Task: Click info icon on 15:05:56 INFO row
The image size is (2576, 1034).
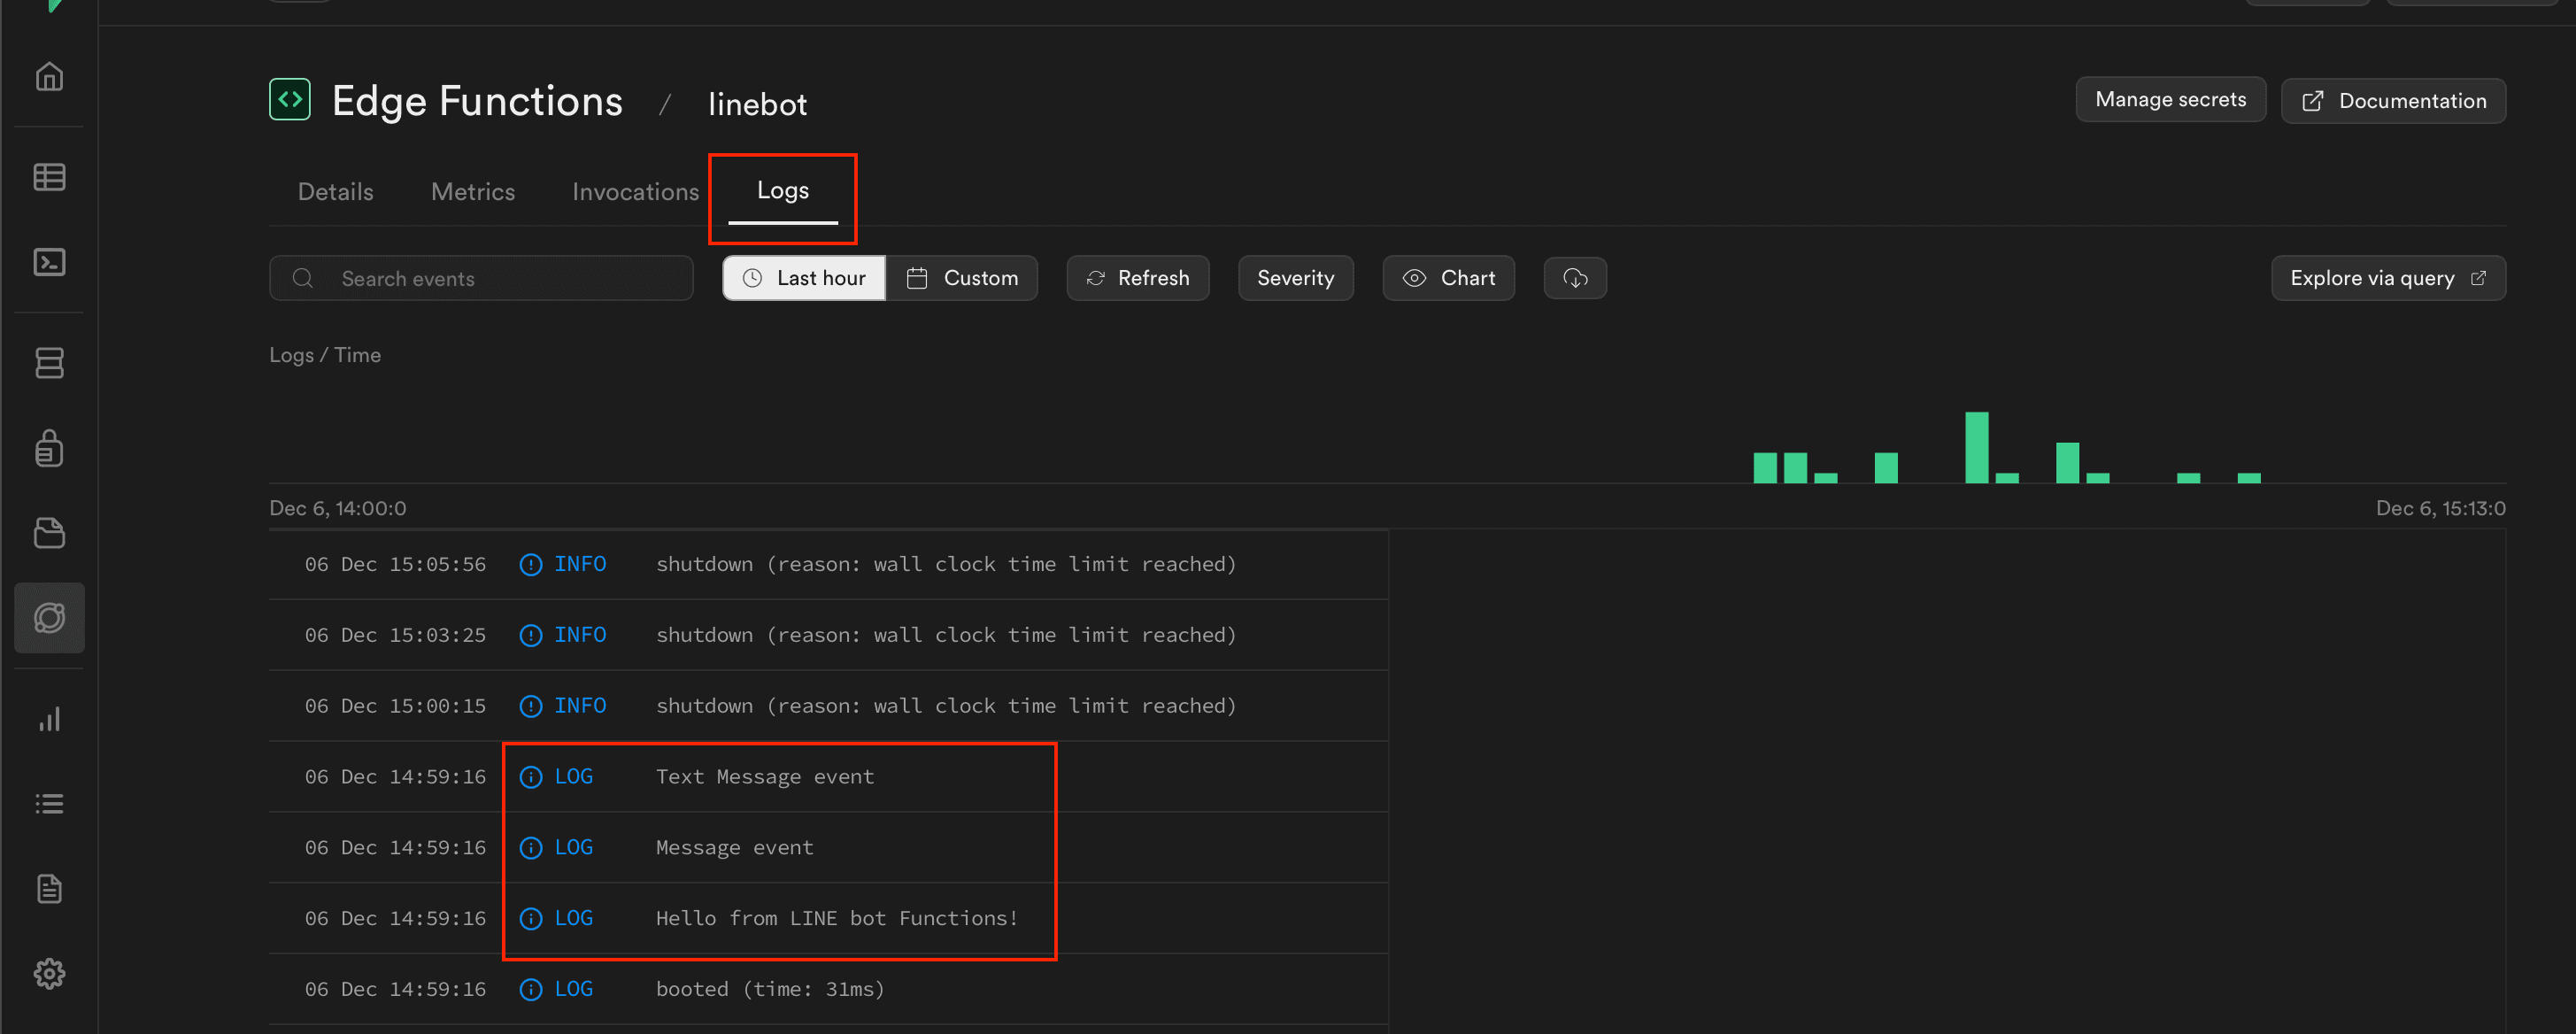Action: click(x=531, y=565)
